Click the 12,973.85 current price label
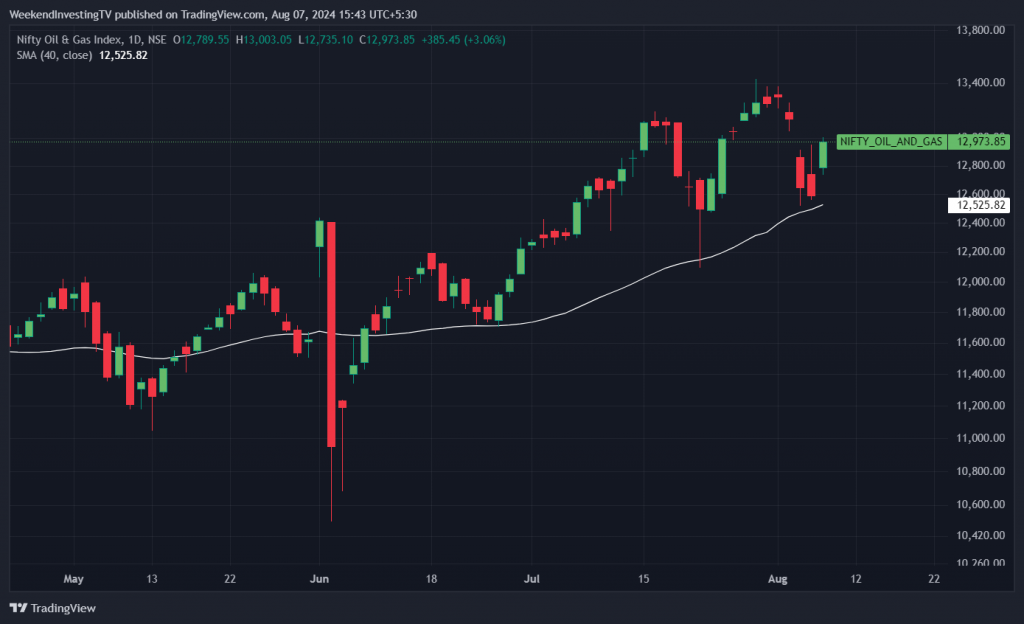This screenshot has height=624, width=1024. pos(980,142)
